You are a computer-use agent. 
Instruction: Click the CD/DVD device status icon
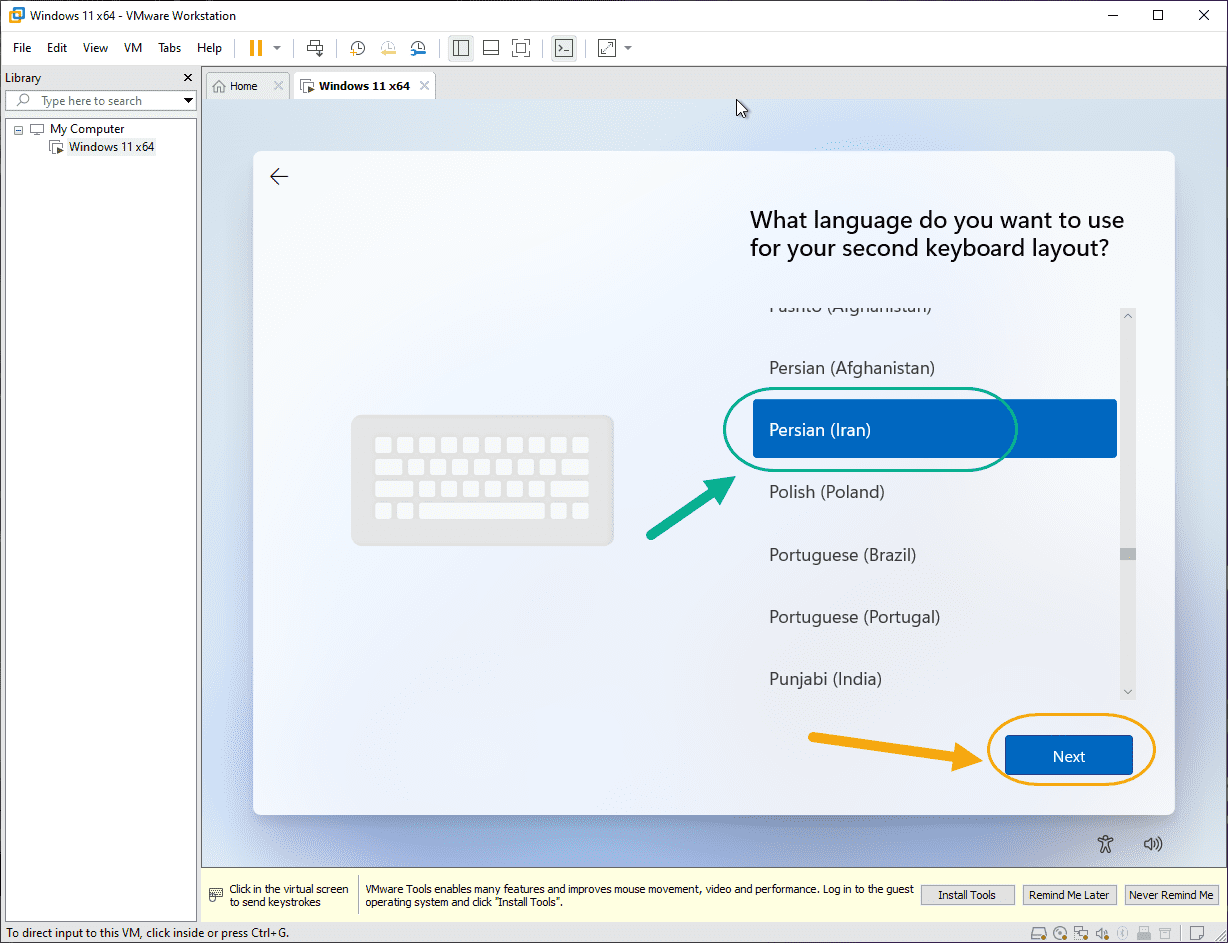point(1060,934)
